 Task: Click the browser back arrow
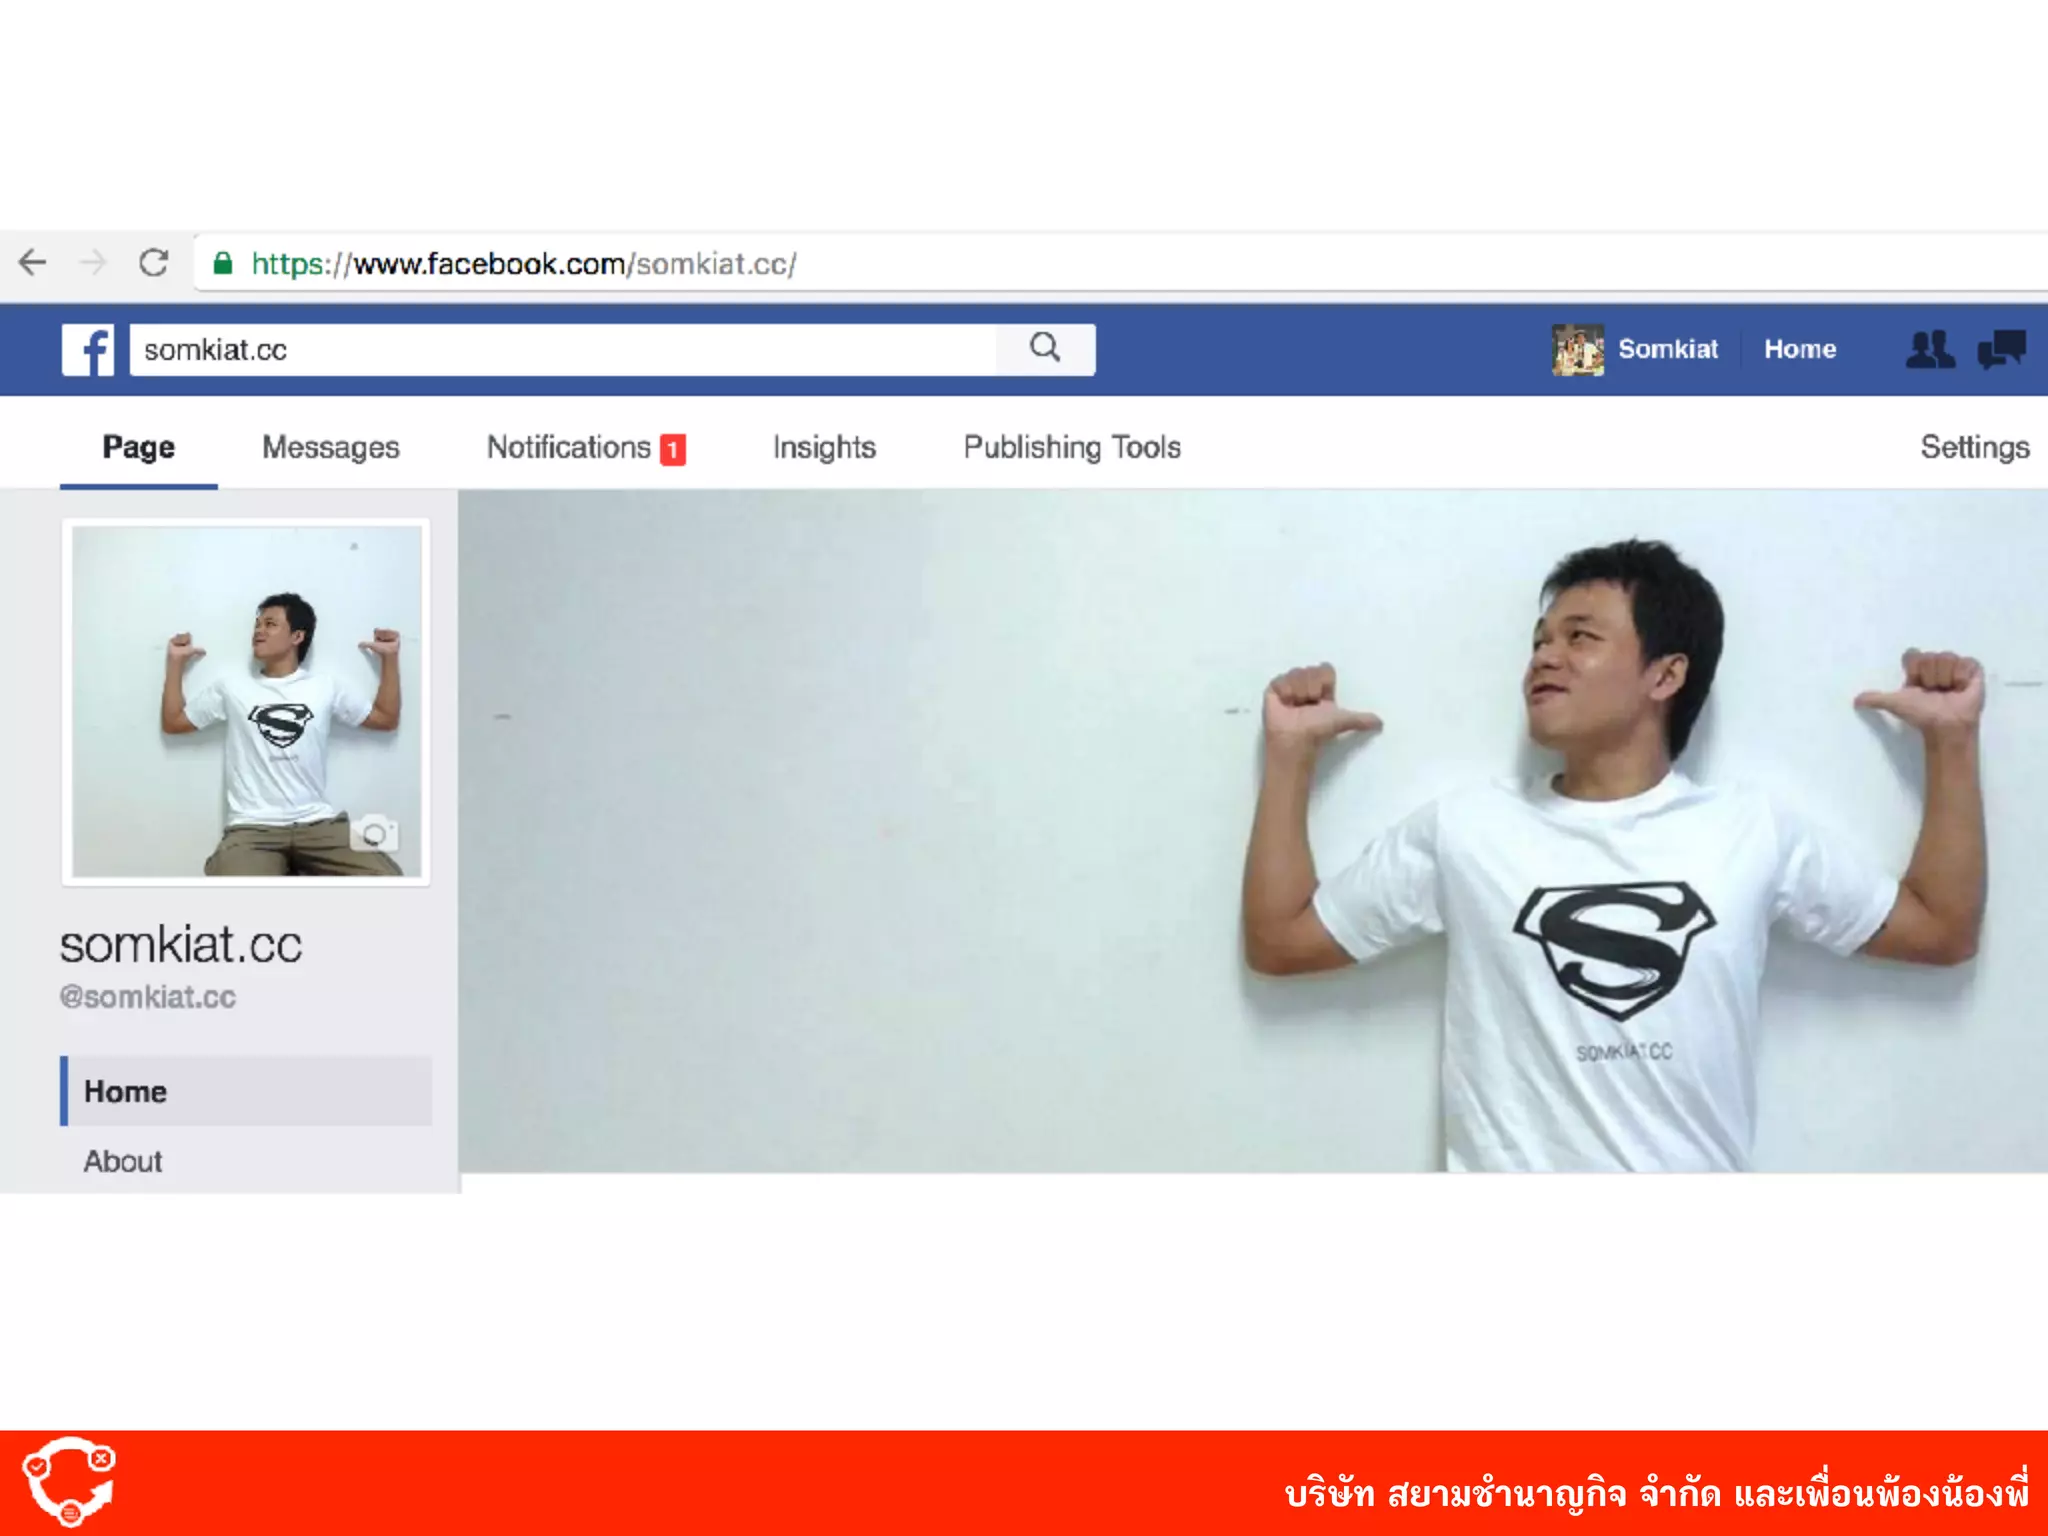(33, 263)
